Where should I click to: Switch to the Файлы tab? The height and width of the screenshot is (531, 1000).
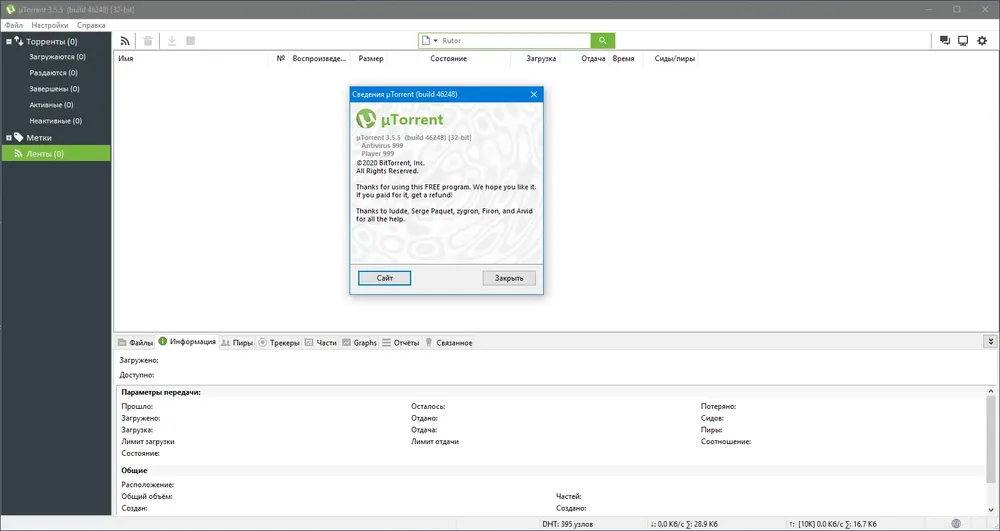click(135, 342)
